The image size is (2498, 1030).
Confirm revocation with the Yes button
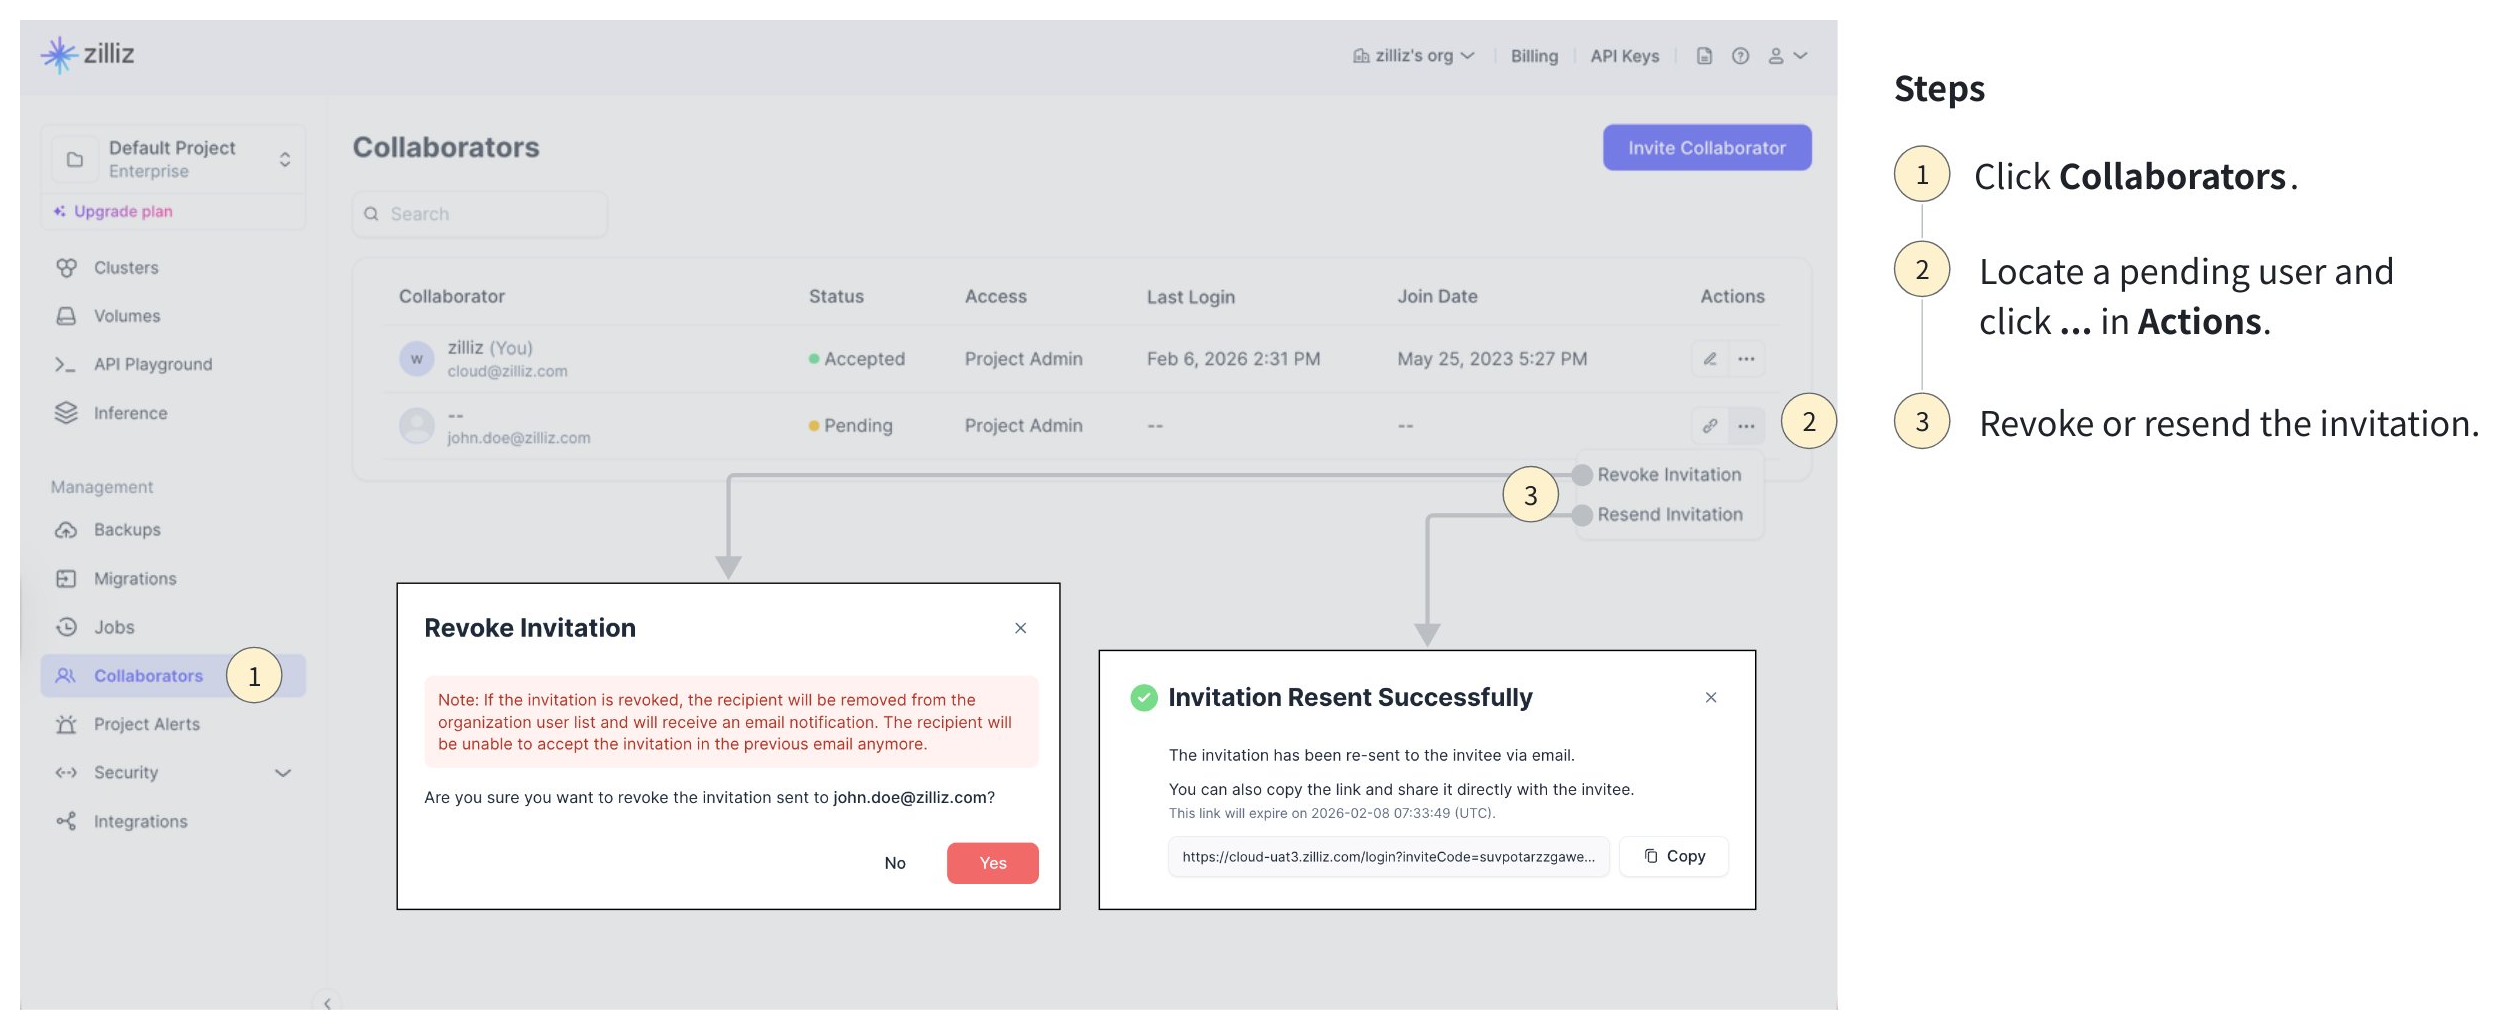point(992,863)
